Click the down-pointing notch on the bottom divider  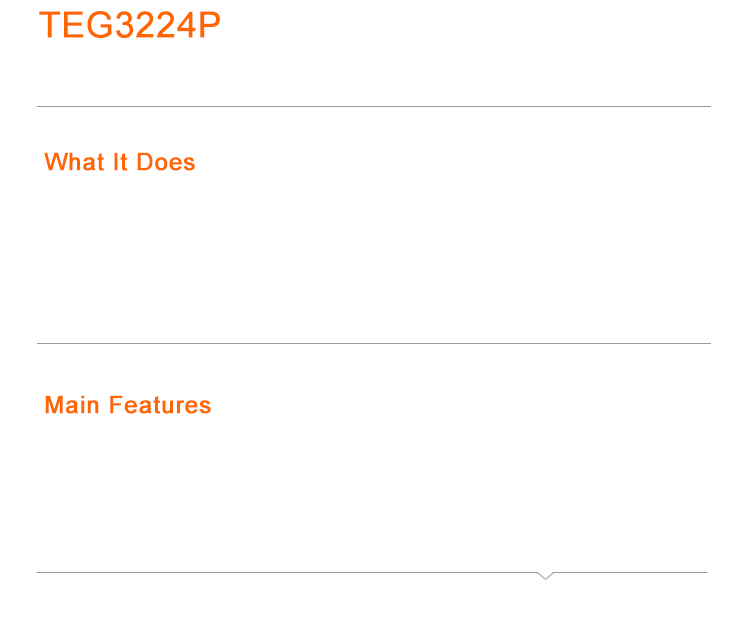pos(545,575)
